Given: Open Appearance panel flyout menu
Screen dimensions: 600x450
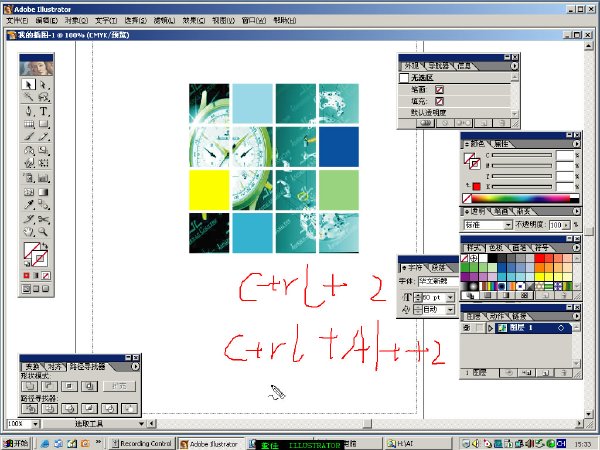Looking at the screenshot, I should point(514,66).
